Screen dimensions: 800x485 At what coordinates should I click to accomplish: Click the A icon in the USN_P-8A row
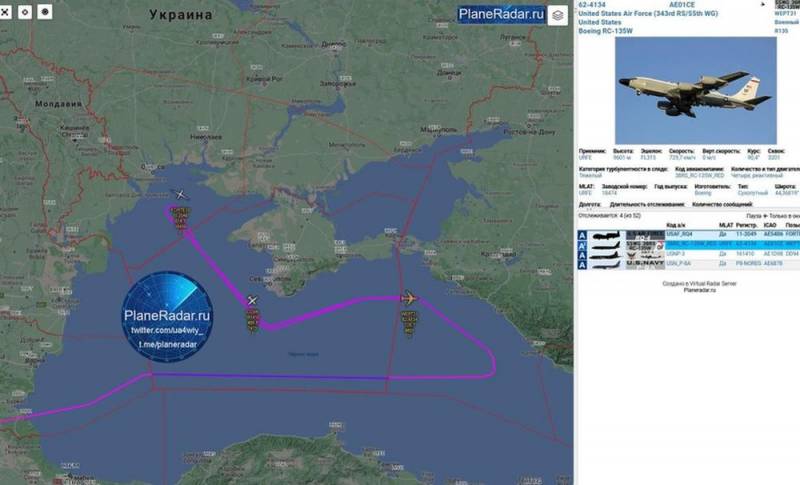pyautogui.click(x=582, y=264)
